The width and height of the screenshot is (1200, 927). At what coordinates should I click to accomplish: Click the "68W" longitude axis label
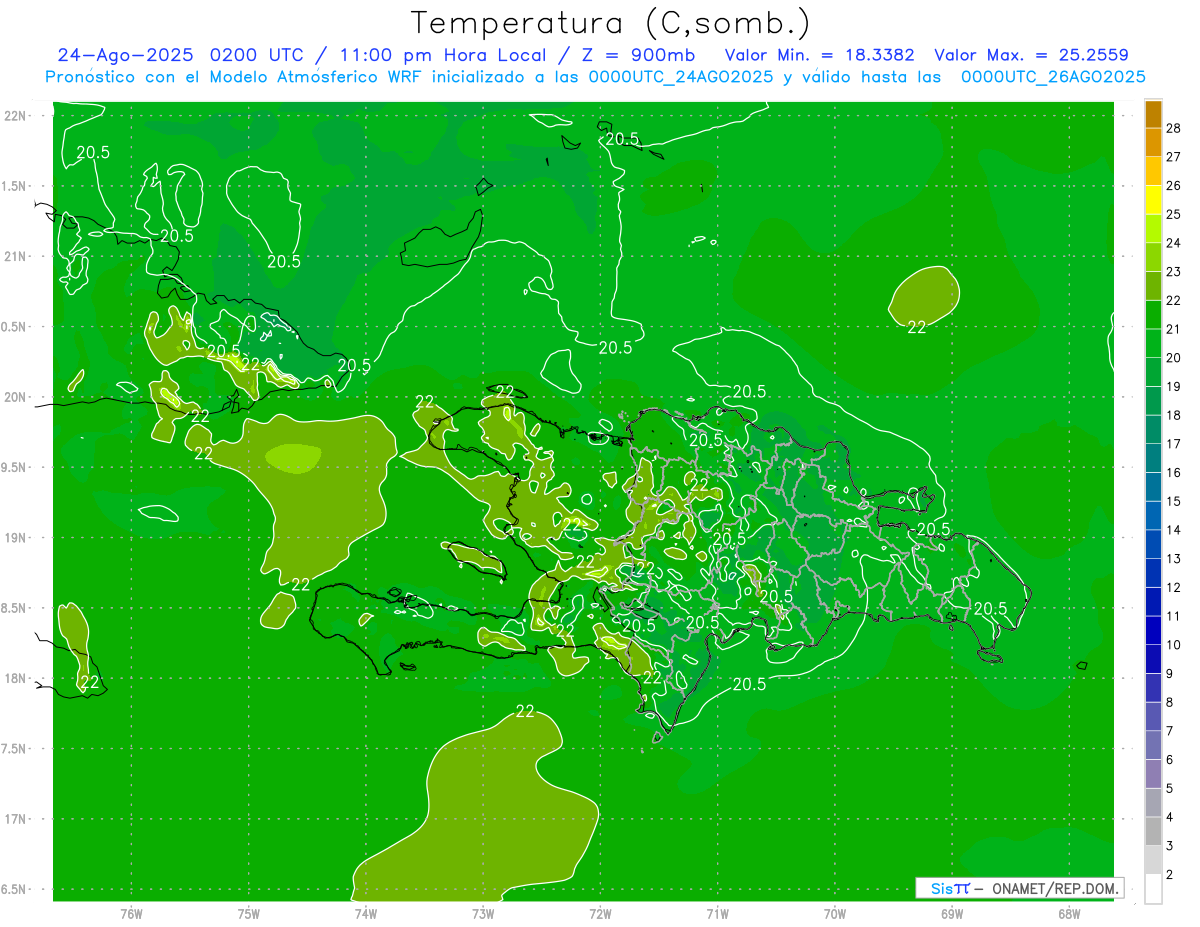pyautogui.click(x=1068, y=913)
